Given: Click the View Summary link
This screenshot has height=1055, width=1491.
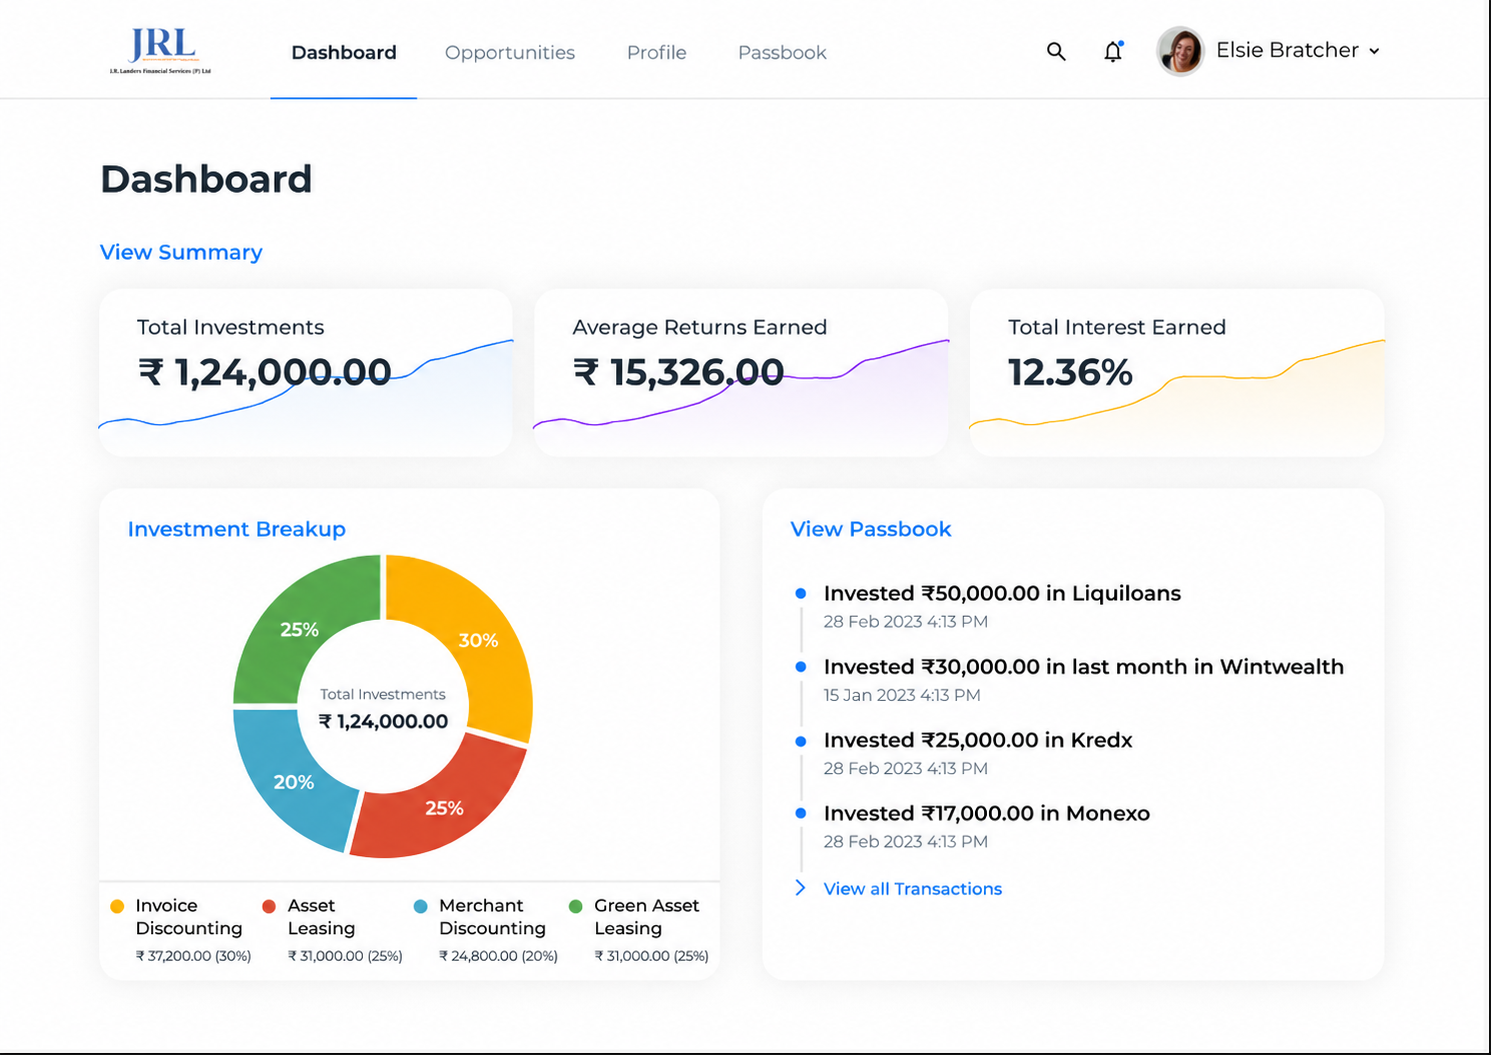Looking at the screenshot, I should pyautogui.click(x=181, y=252).
